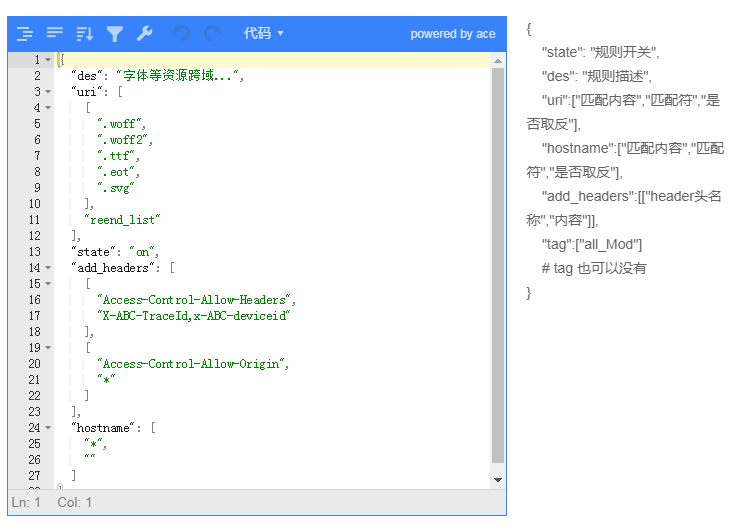Click the ".svg" string on line 9
Viewport: 735px width, 528px height.
116,188
